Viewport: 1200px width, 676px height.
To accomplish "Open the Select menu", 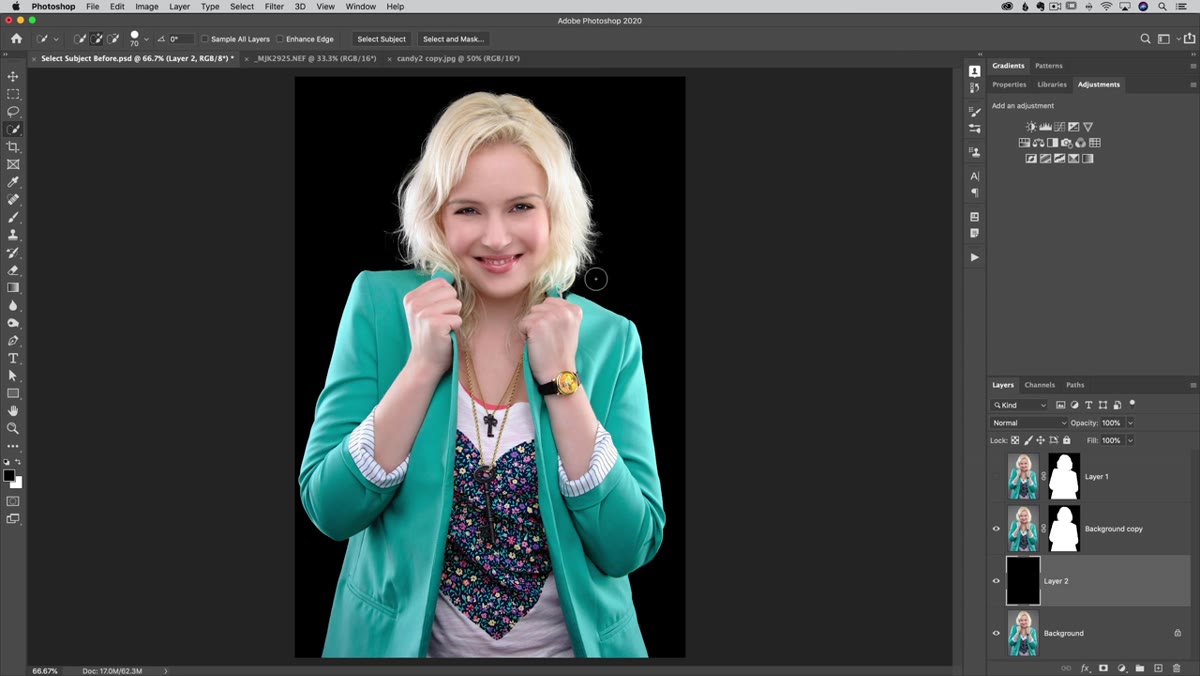I will 242,6.
